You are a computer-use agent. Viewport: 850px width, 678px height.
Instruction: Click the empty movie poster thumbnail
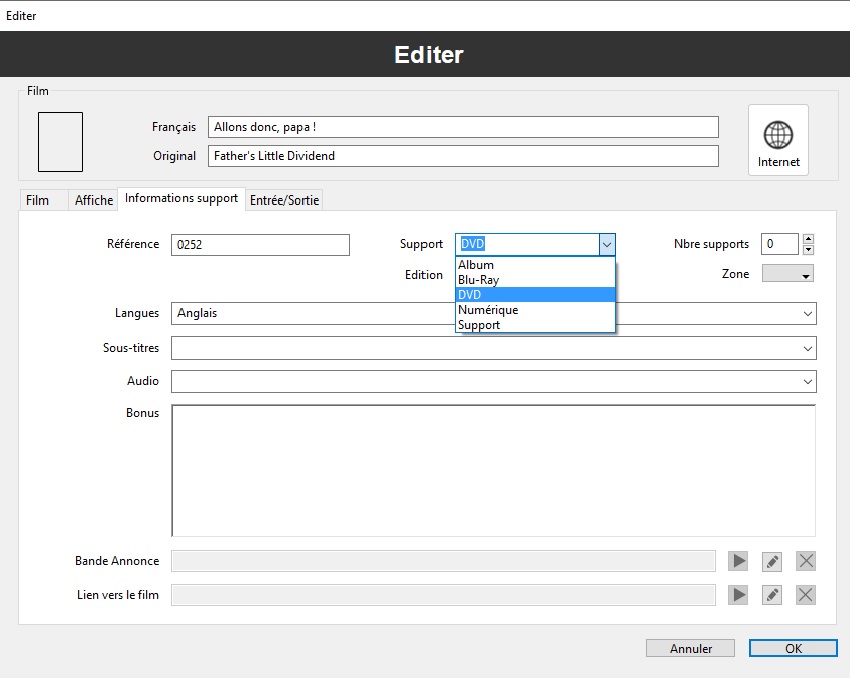60,142
